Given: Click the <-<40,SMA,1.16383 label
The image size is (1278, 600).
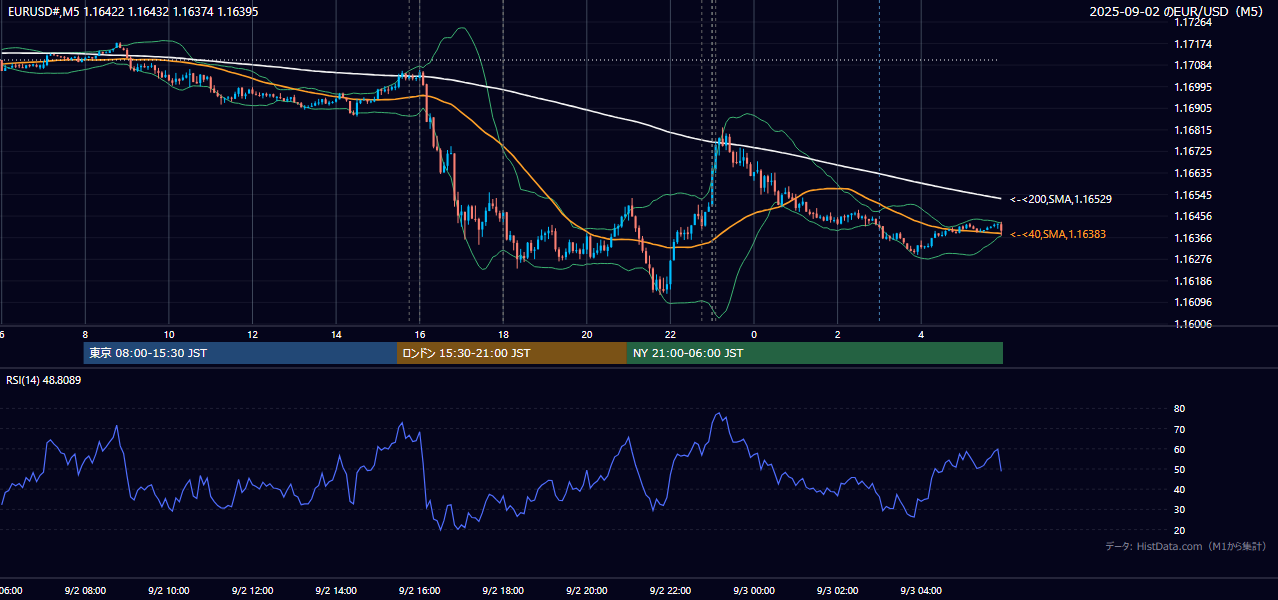Looking at the screenshot, I should (x=1058, y=234).
